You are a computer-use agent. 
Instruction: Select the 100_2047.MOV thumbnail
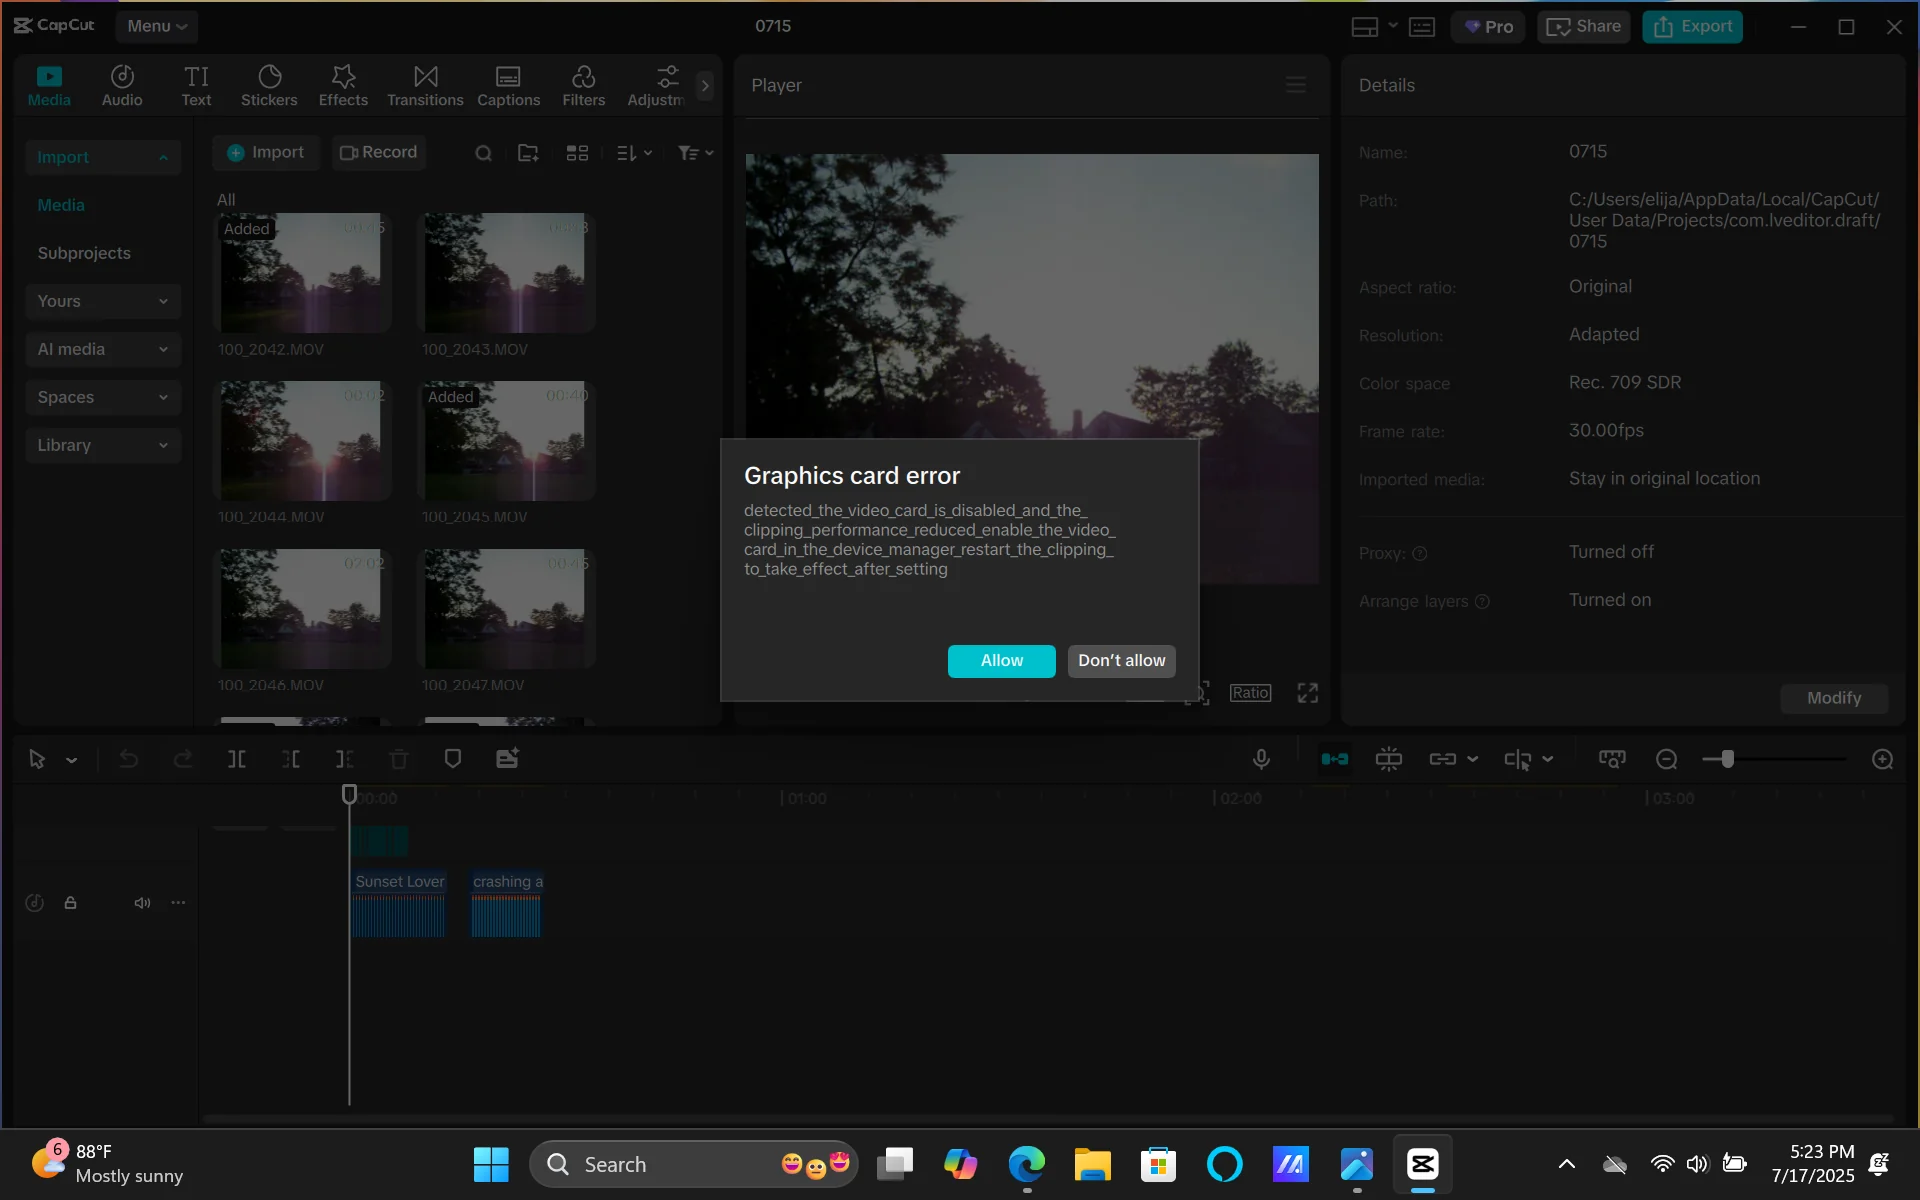506,608
